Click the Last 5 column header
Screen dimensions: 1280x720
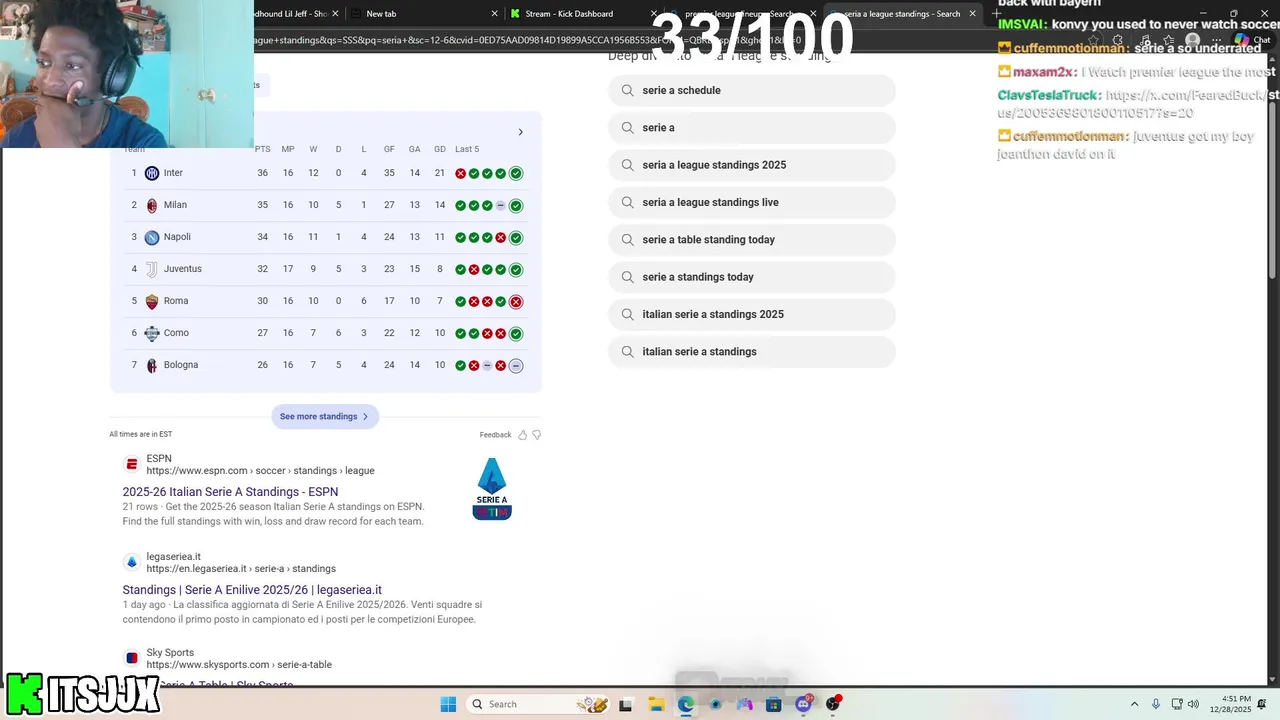click(467, 149)
